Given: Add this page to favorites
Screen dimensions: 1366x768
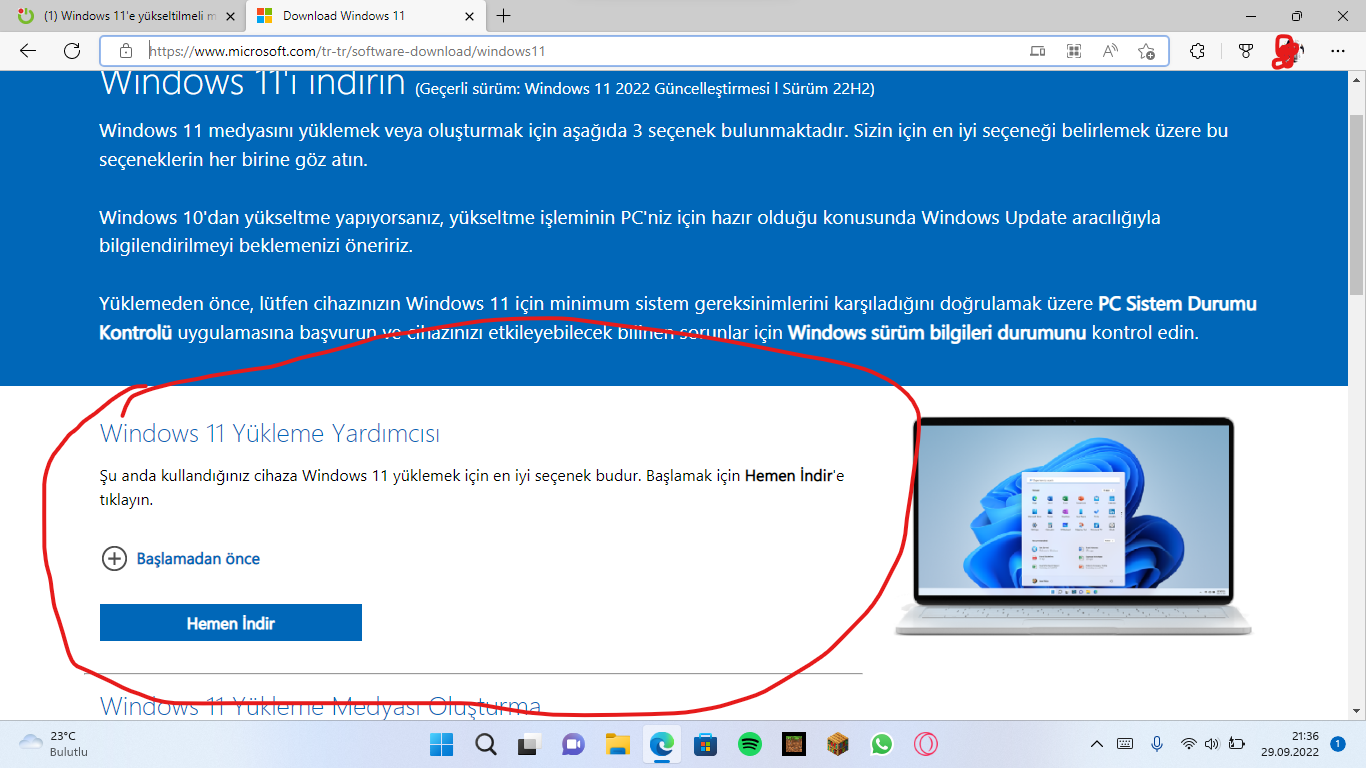Looking at the screenshot, I should [x=1146, y=51].
